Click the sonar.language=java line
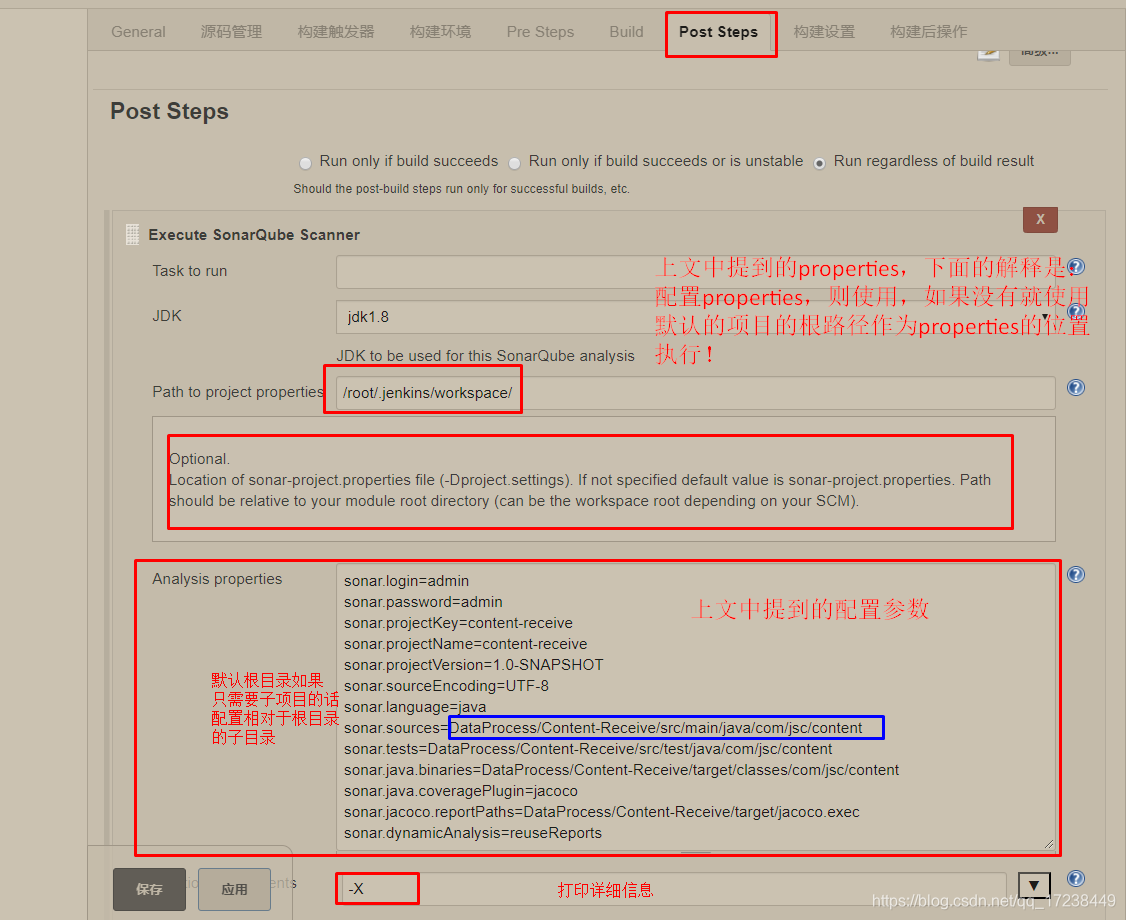 415,707
